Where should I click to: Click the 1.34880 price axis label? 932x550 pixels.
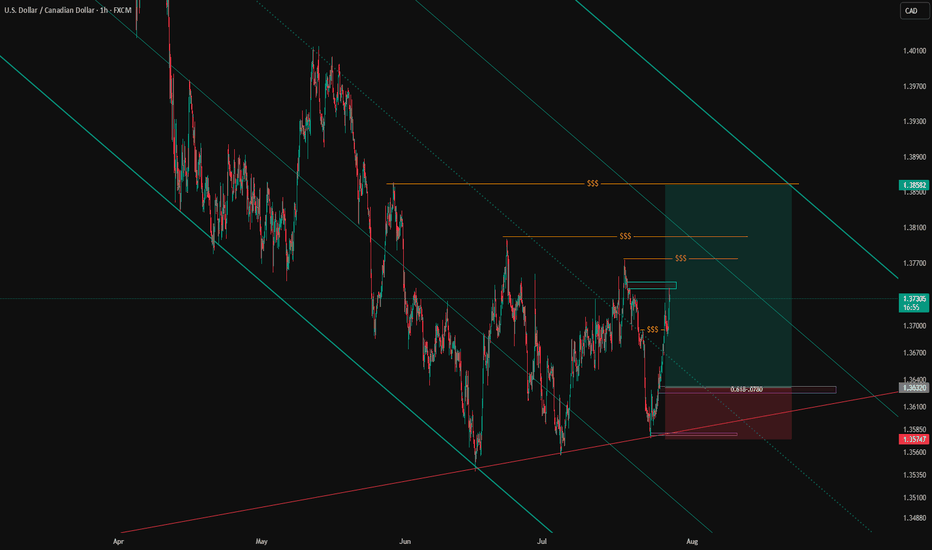coord(914,518)
